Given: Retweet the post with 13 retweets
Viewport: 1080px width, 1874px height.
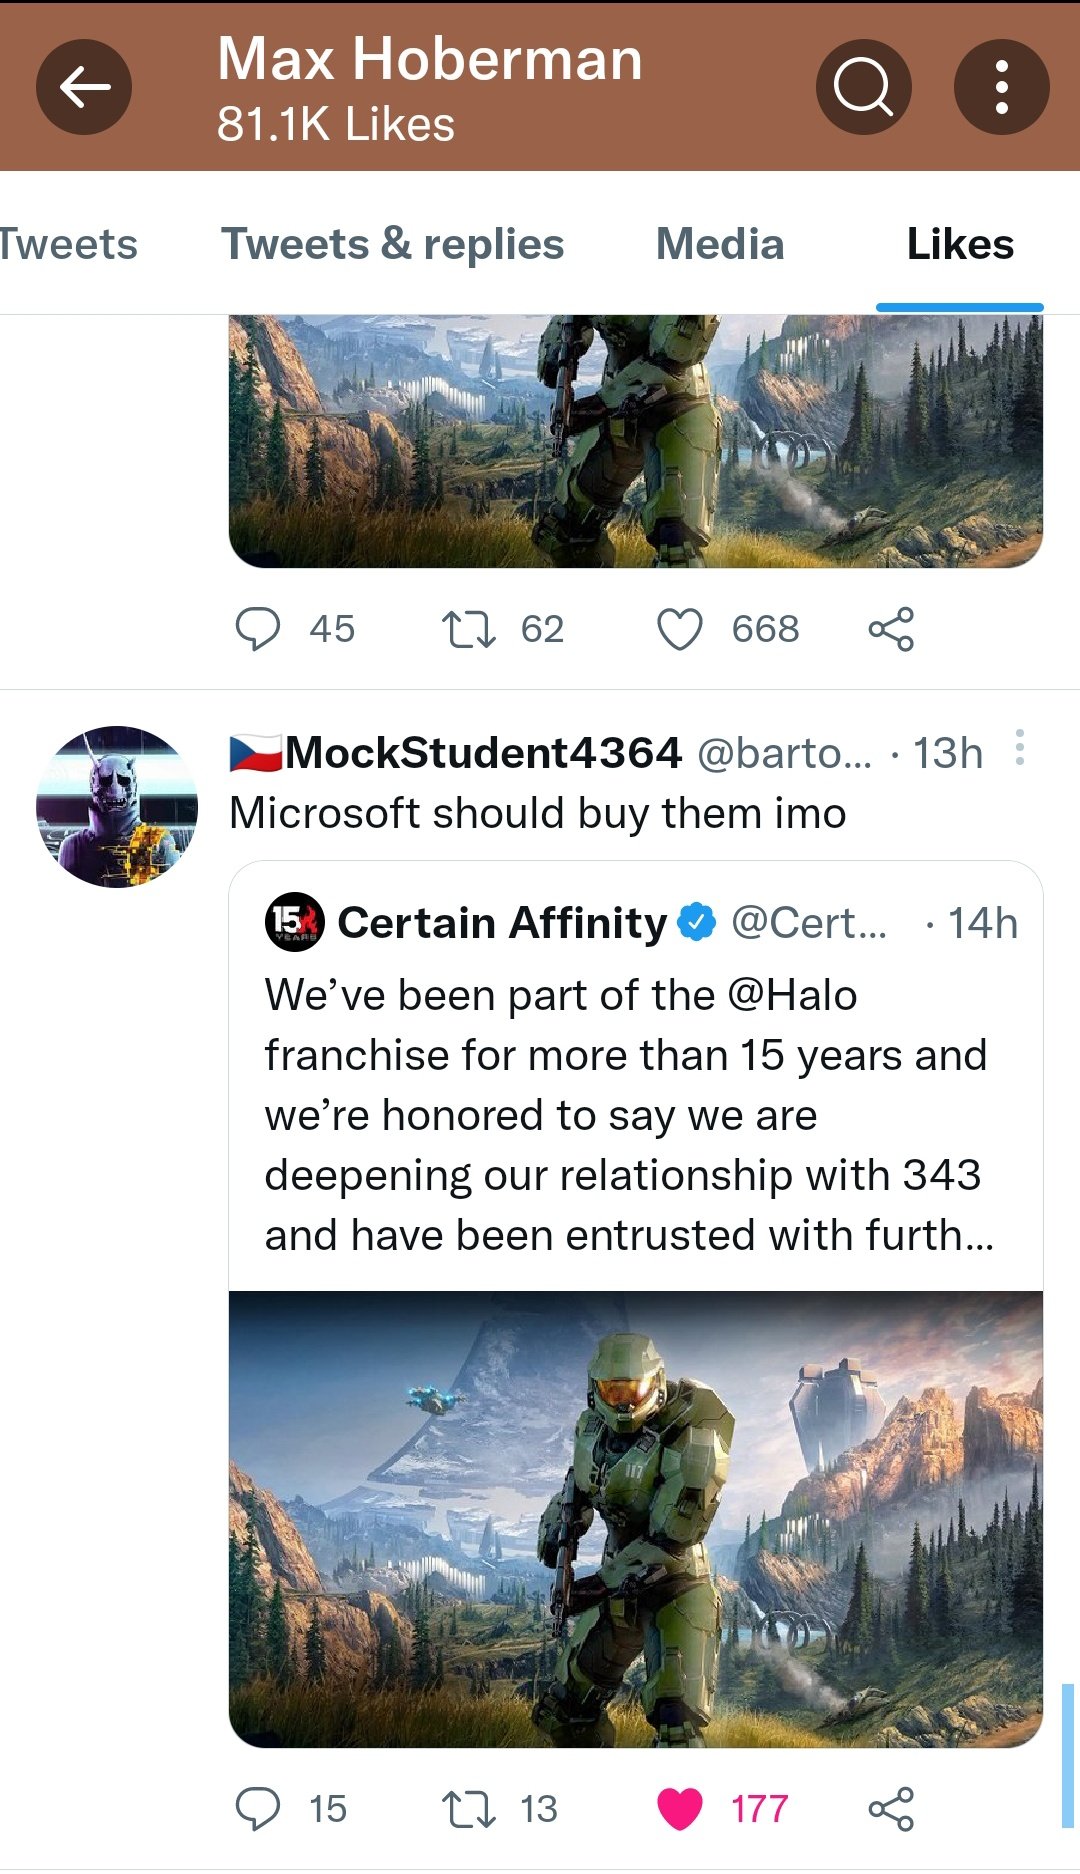Looking at the screenshot, I should (x=468, y=1809).
